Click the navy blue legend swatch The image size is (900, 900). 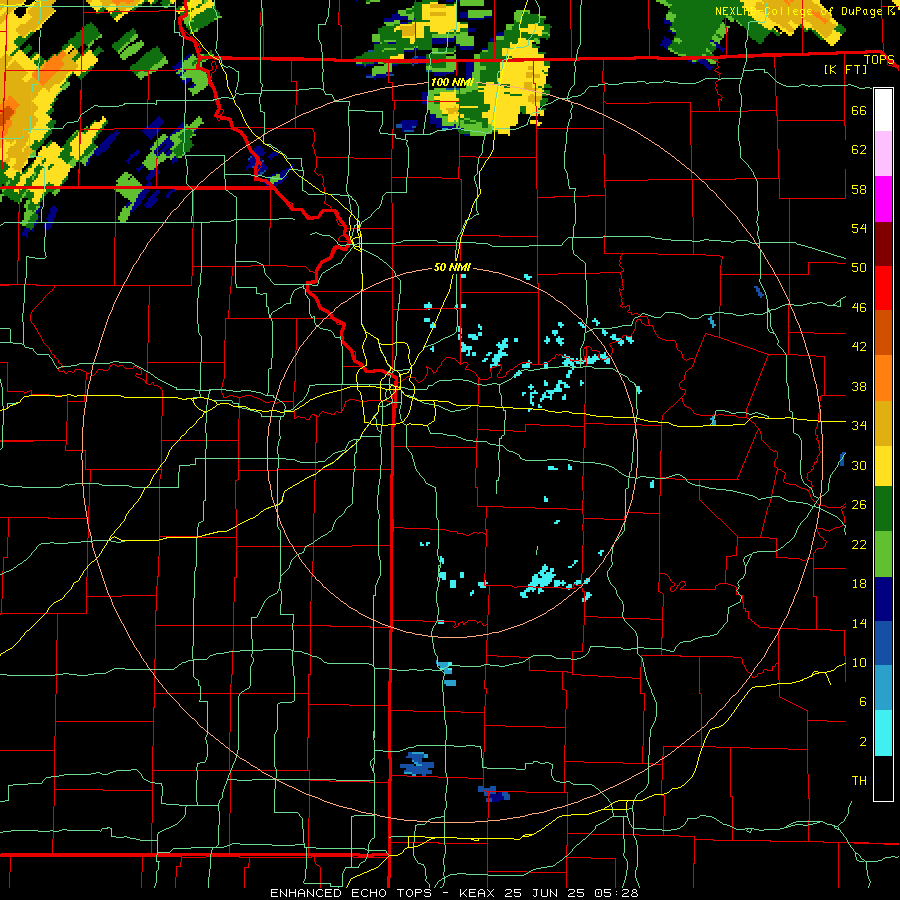click(x=883, y=599)
